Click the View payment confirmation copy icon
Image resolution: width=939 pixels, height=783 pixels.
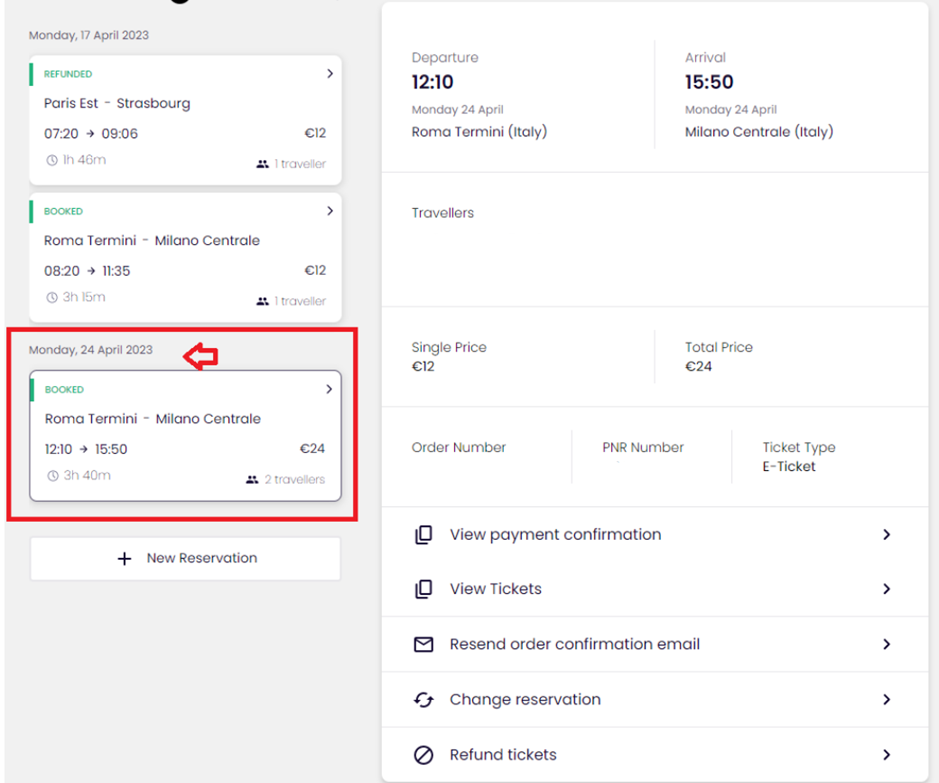(x=423, y=535)
